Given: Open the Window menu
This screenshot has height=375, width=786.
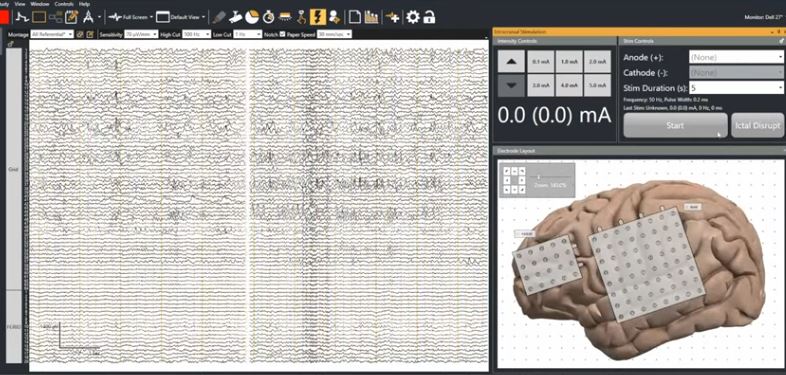Looking at the screenshot, I should tap(40, 4).
